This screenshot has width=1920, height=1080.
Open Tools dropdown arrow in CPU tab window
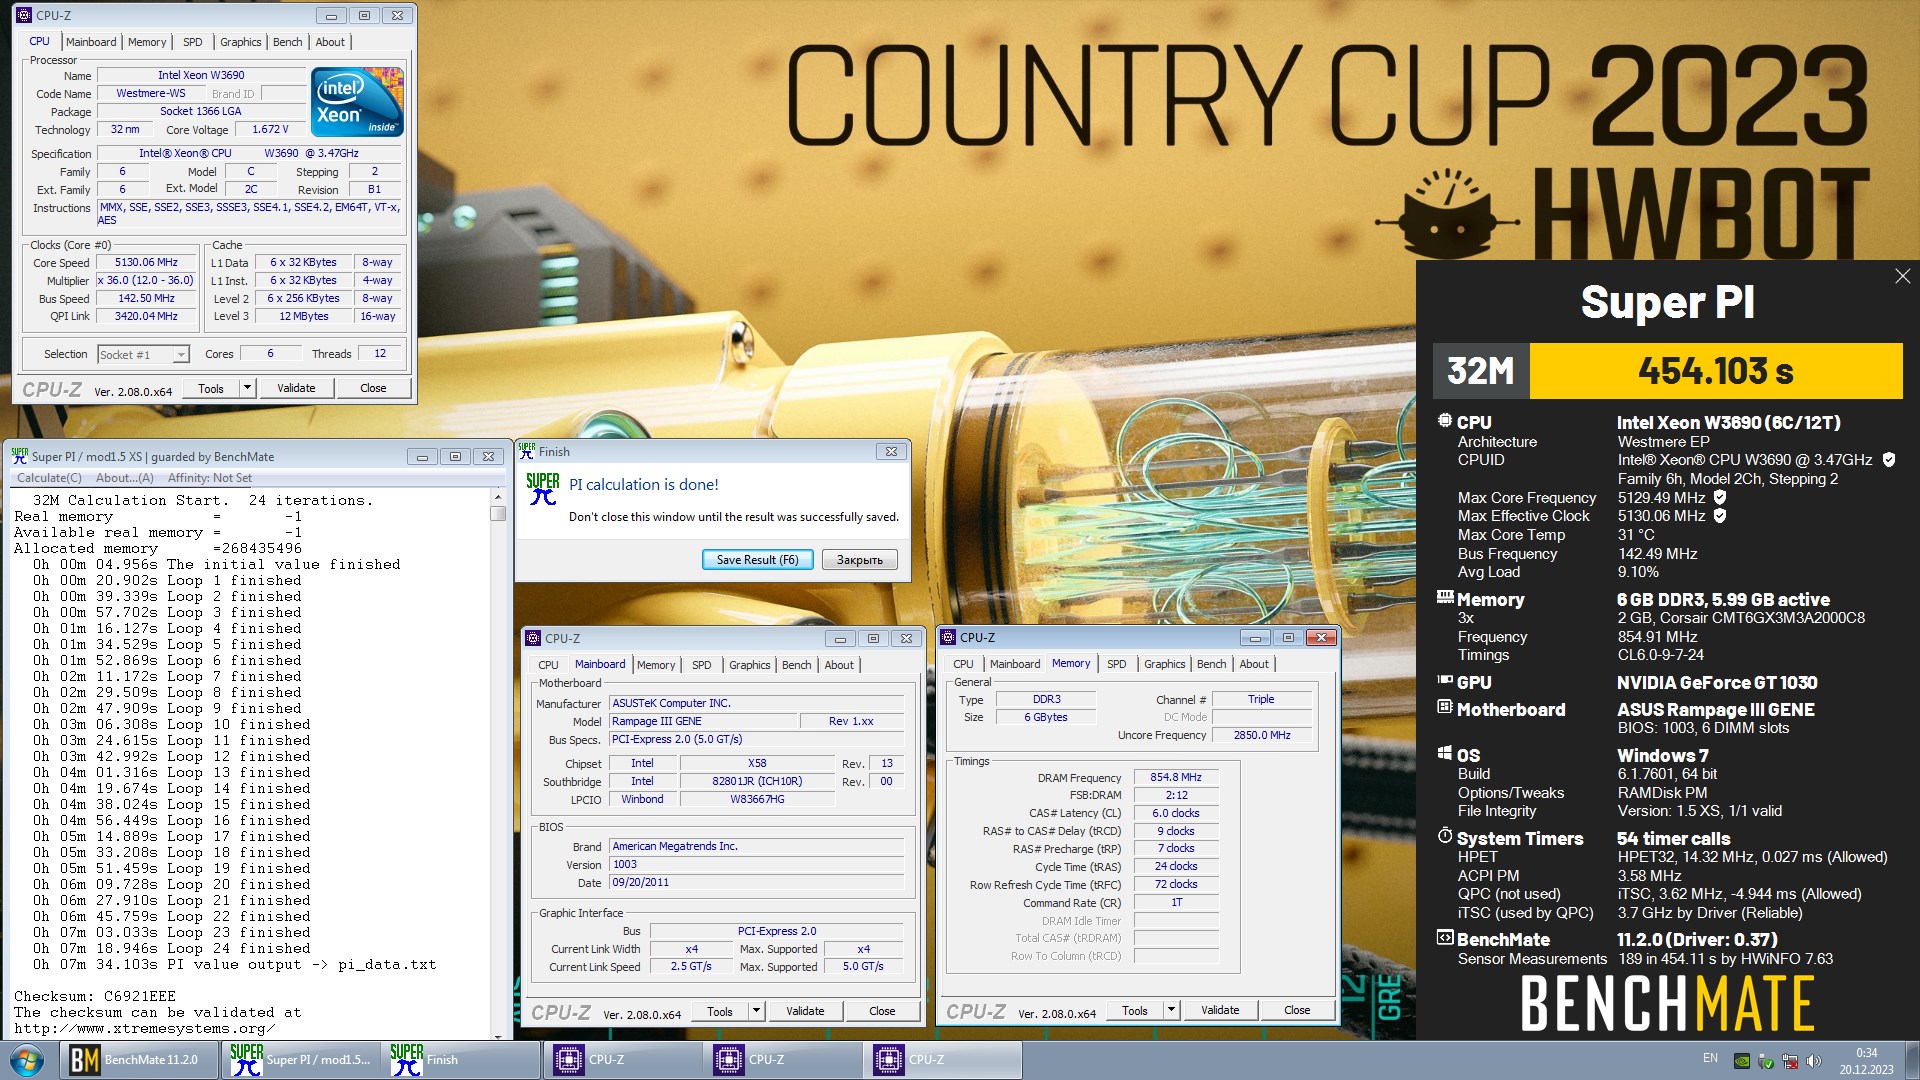[247, 388]
